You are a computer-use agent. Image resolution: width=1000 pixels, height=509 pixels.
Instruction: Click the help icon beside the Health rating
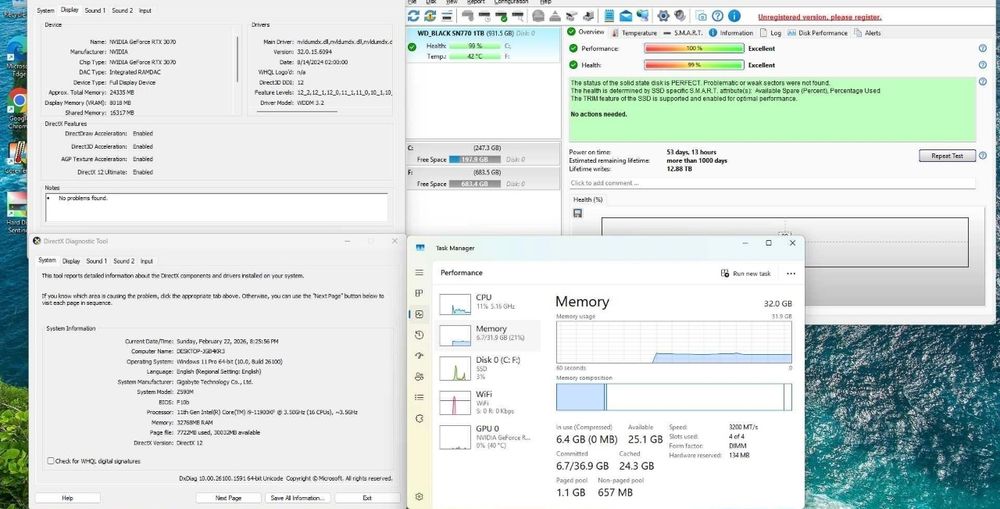point(983,65)
